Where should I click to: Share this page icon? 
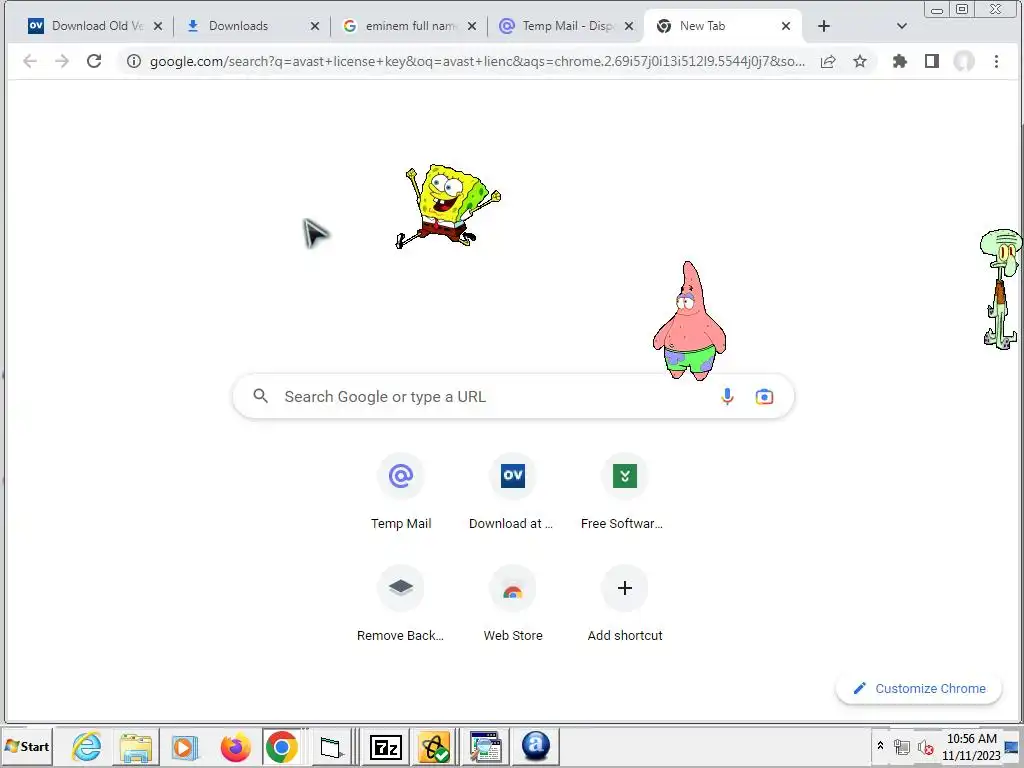click(x=828, y=61)
